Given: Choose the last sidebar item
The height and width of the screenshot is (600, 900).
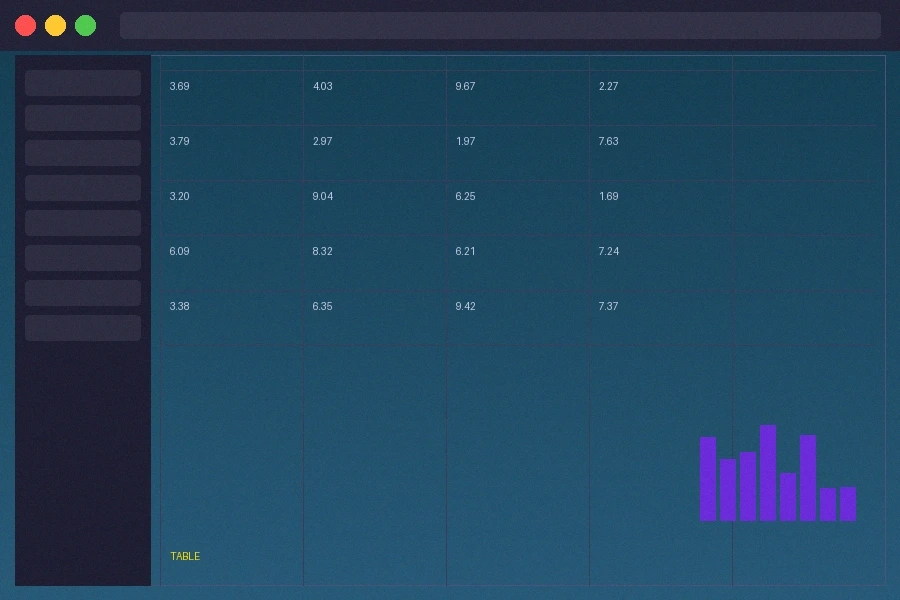Looking at the screenshot, I should coord(83,328).
